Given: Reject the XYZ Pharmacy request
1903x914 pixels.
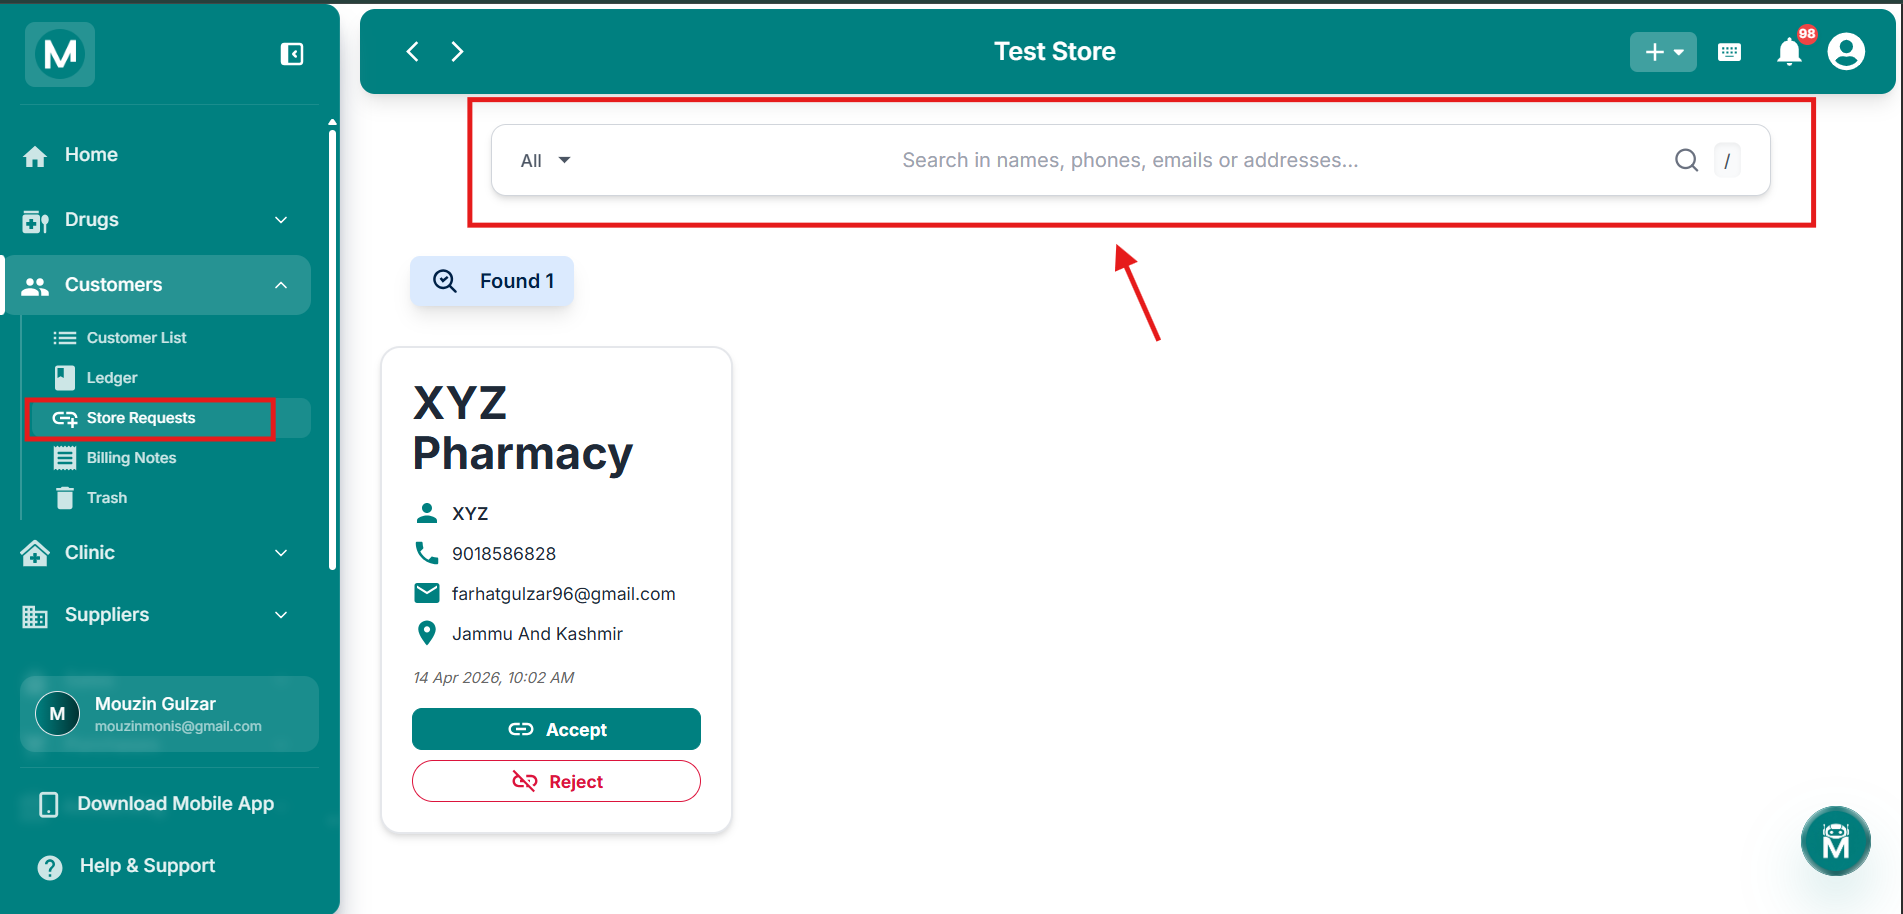Looking at the screenshot, I should tap(556, 781).
